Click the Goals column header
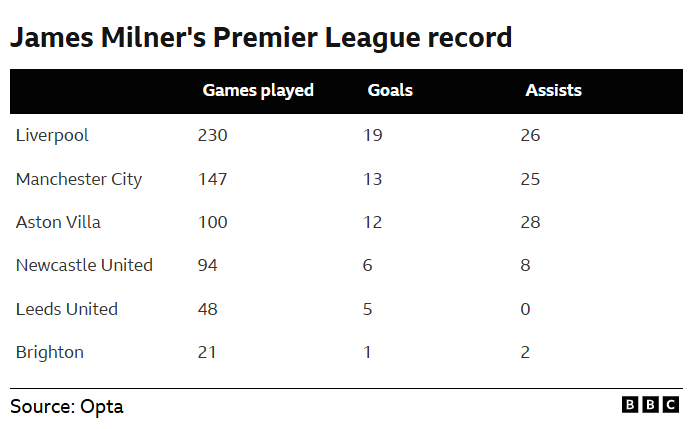Viewport: 690px width, 429px height. coord(390,90)
